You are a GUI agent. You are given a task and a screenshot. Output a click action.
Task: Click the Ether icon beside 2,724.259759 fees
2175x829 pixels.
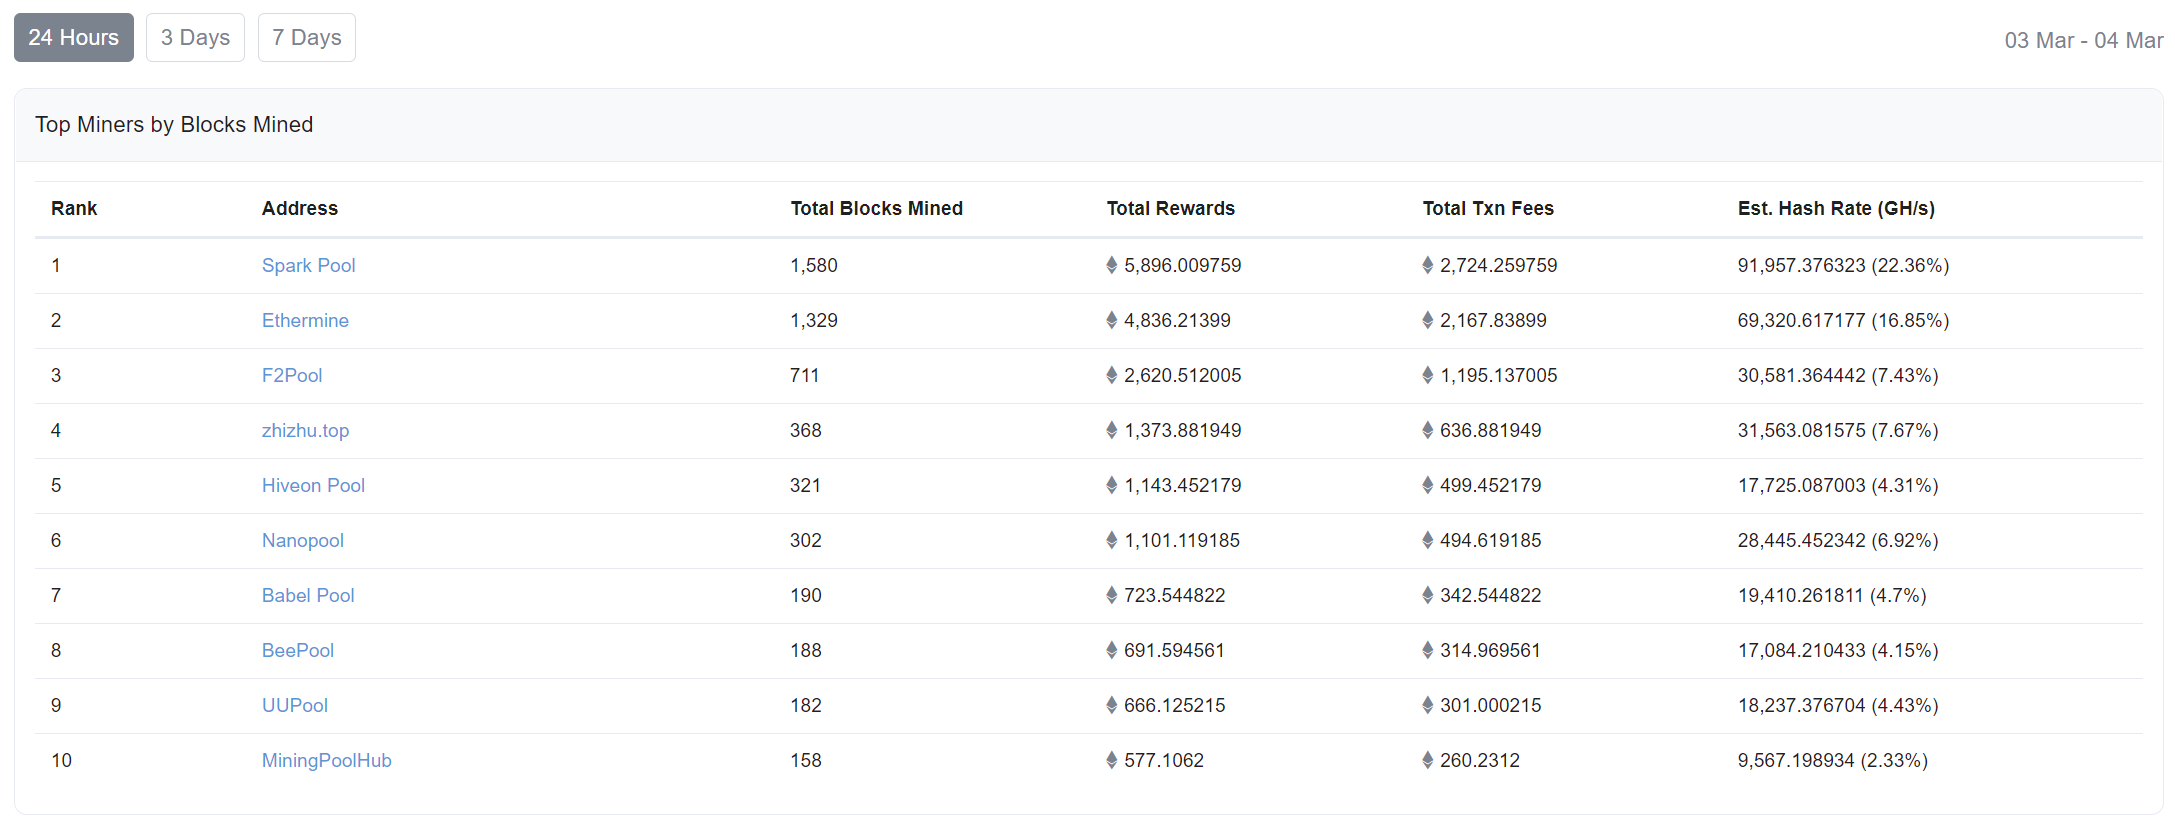pos(1428,265)
